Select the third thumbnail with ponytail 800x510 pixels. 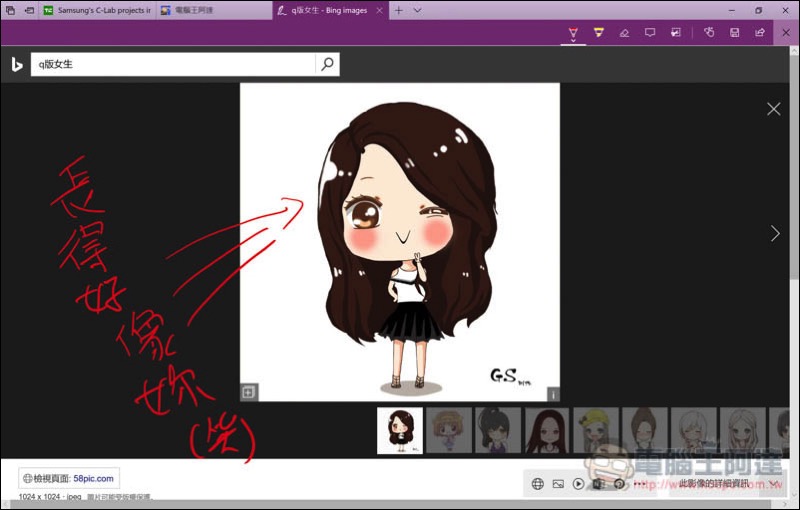click(497, 430)
